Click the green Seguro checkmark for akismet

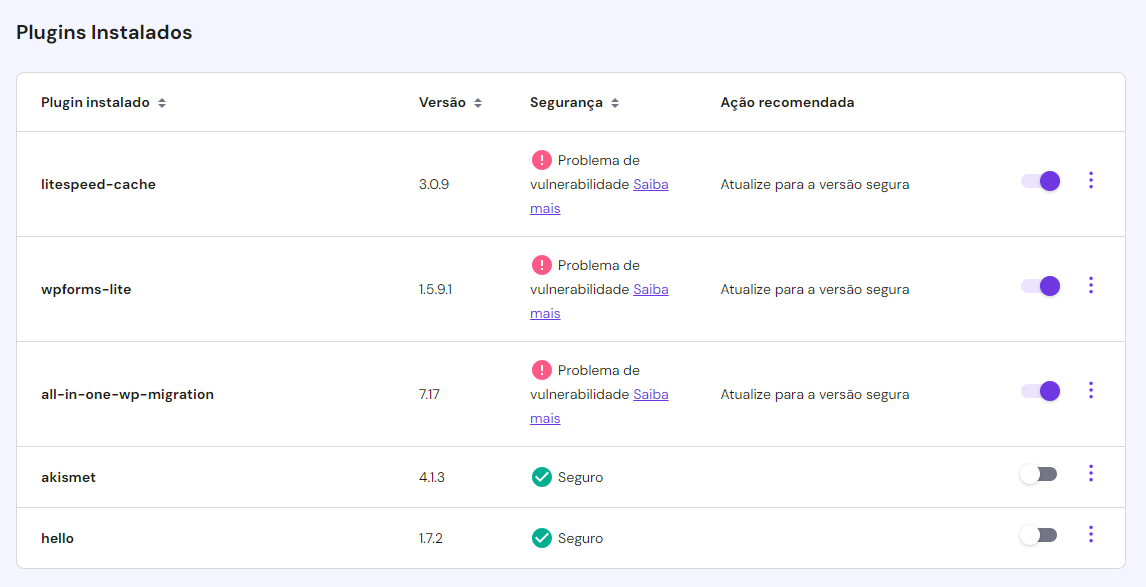(x=541, y=477)
